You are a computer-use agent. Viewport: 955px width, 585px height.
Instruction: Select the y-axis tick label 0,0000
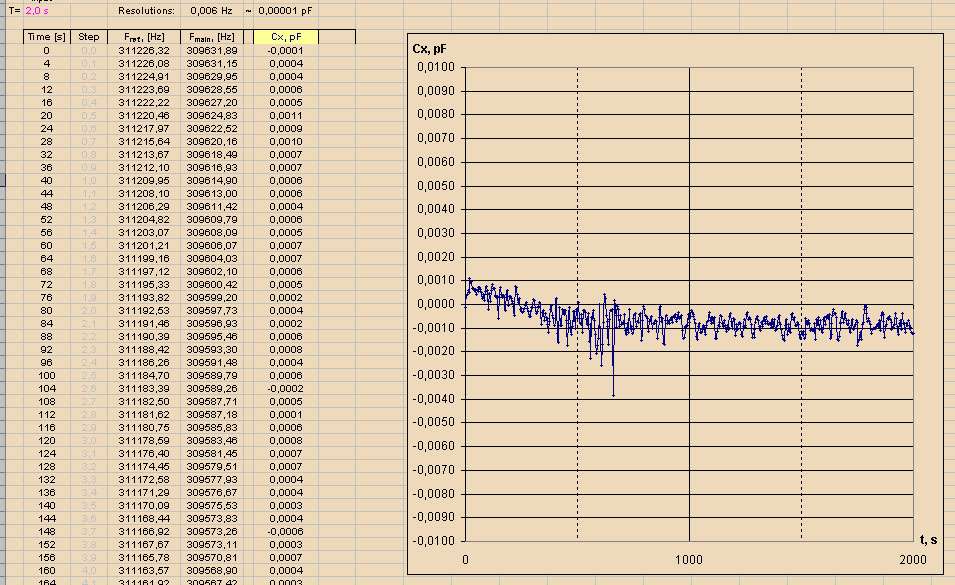[435, 304]
